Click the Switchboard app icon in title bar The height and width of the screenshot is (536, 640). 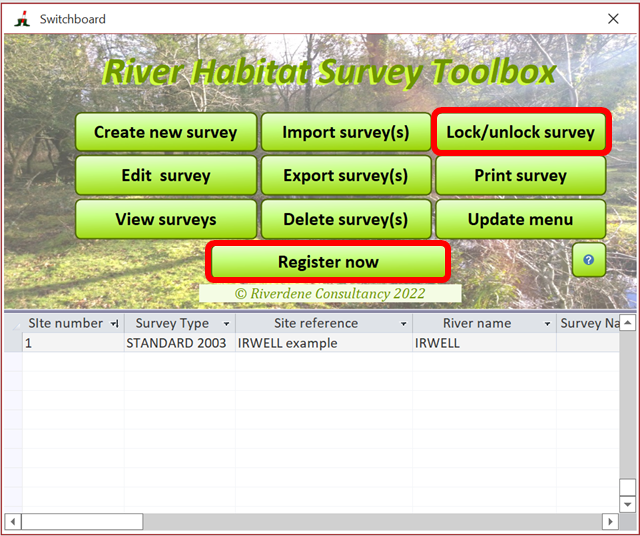tap(22, 19)
